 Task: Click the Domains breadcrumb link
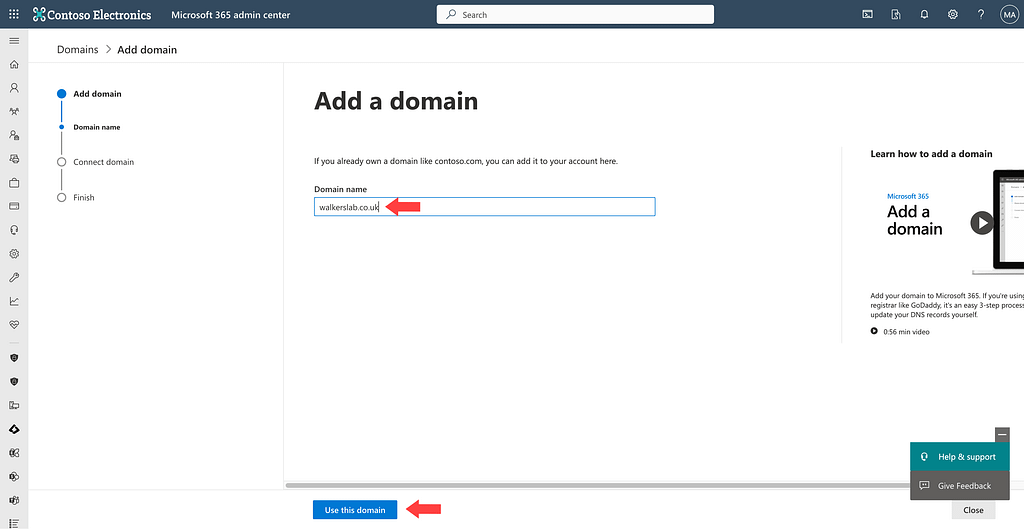click(77, 49)
